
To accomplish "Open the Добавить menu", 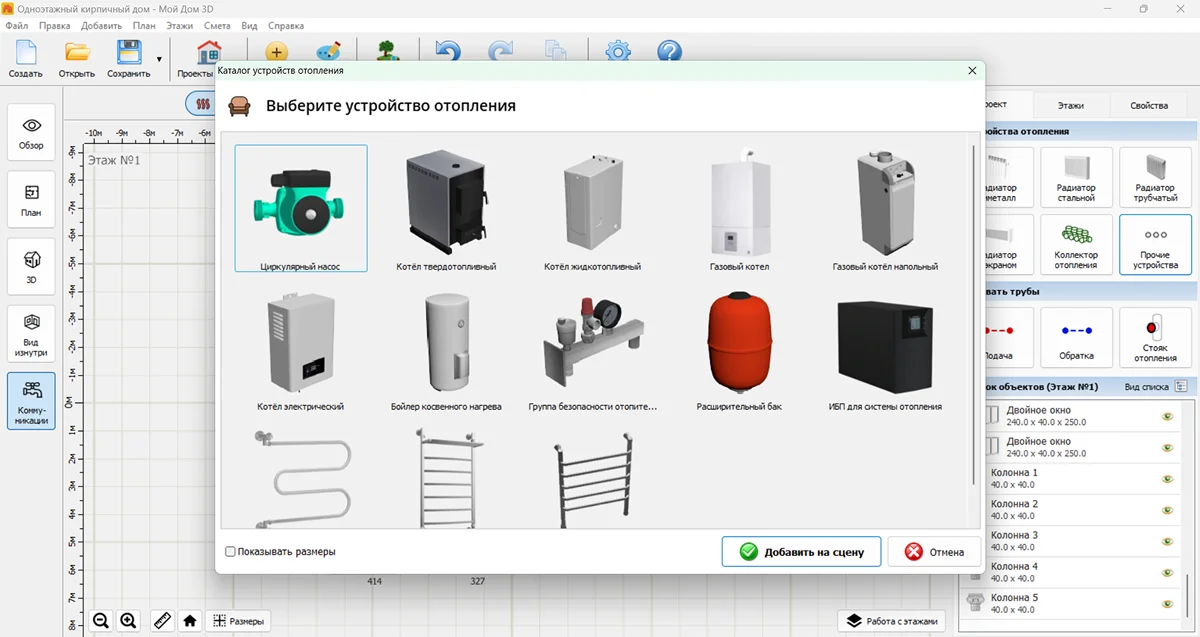I will click(x=102, y=25).
